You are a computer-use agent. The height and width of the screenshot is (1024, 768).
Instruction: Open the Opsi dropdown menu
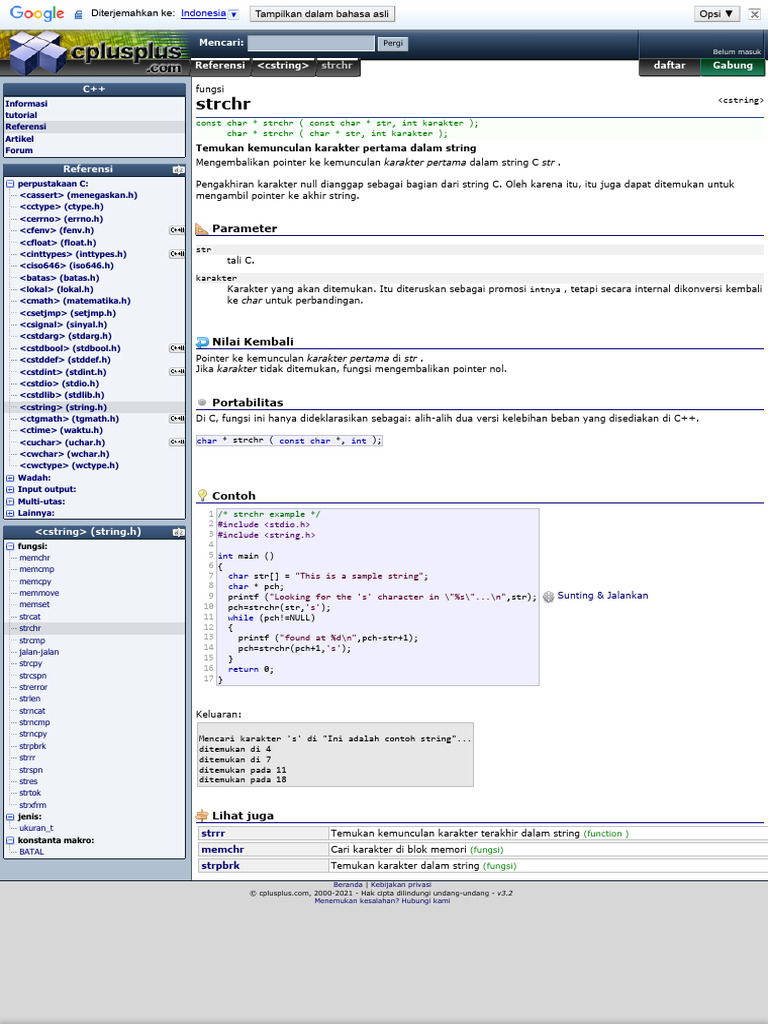pos(717,14)
